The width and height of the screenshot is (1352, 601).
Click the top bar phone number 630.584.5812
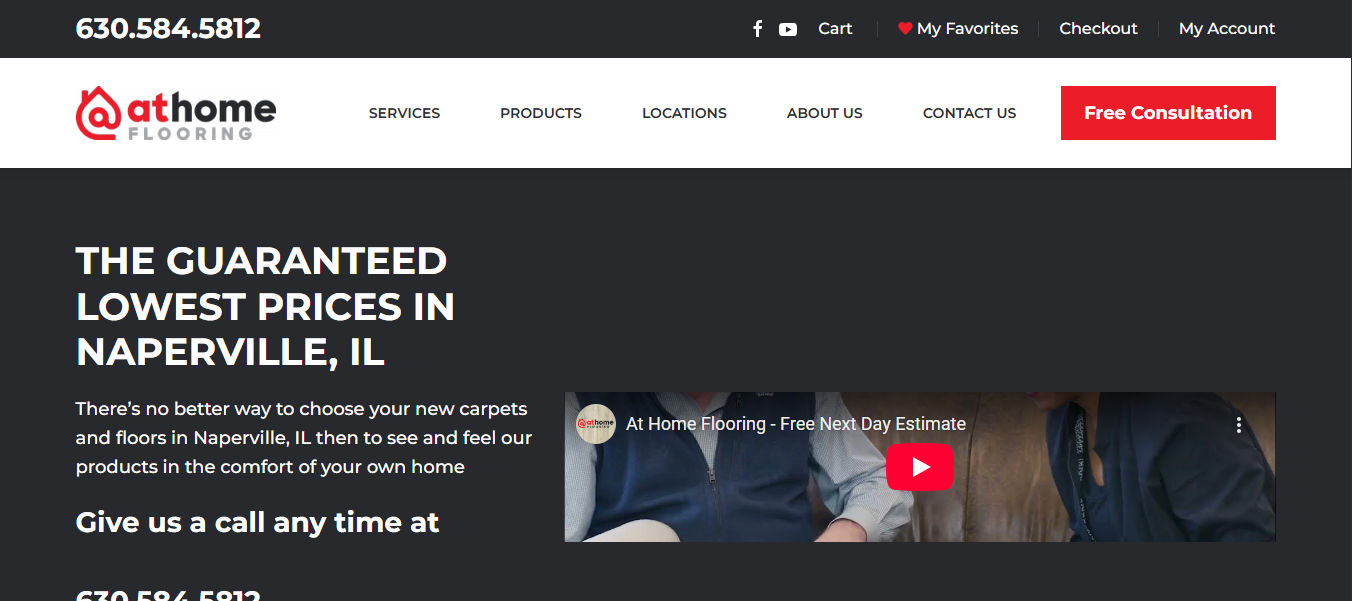pos(168,29)
